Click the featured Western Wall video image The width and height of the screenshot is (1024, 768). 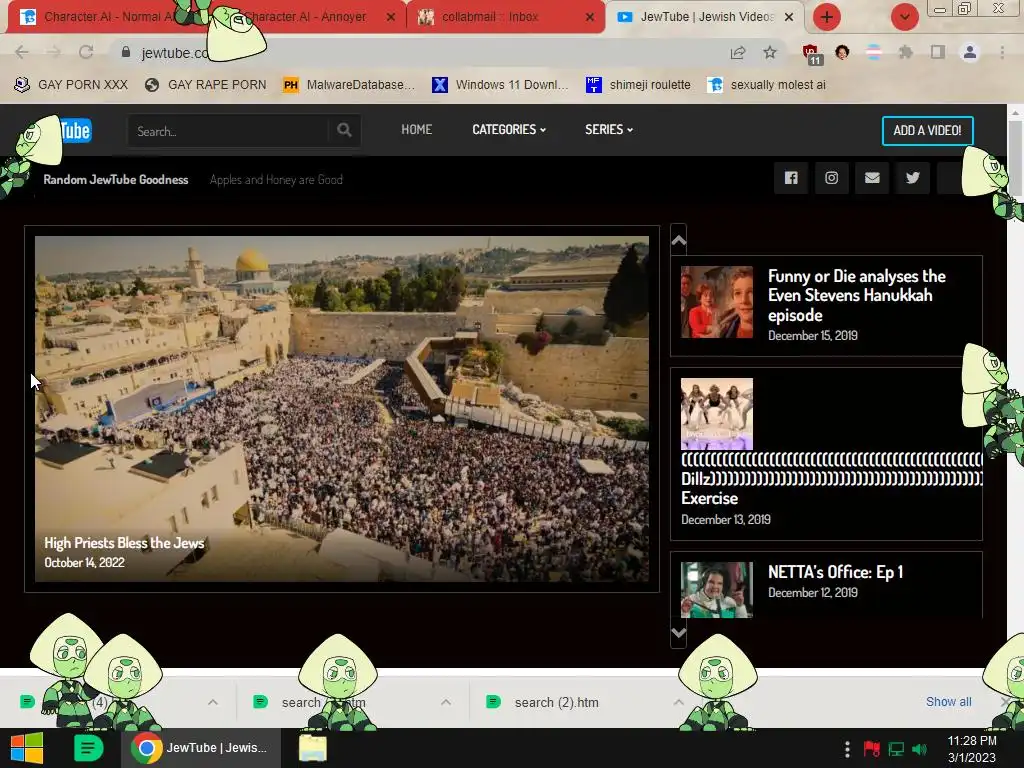pyautogui.click(x=342, y=409)
